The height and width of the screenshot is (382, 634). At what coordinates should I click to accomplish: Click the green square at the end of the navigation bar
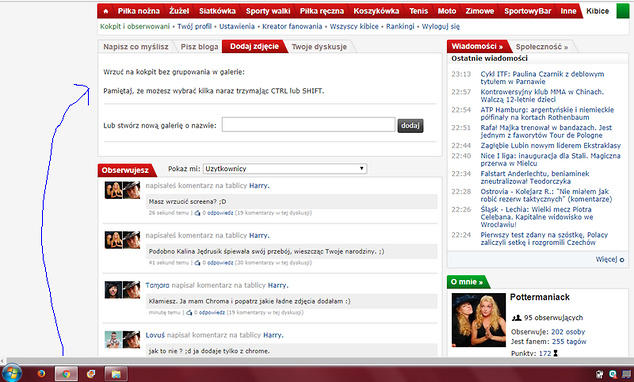(623, 11)
